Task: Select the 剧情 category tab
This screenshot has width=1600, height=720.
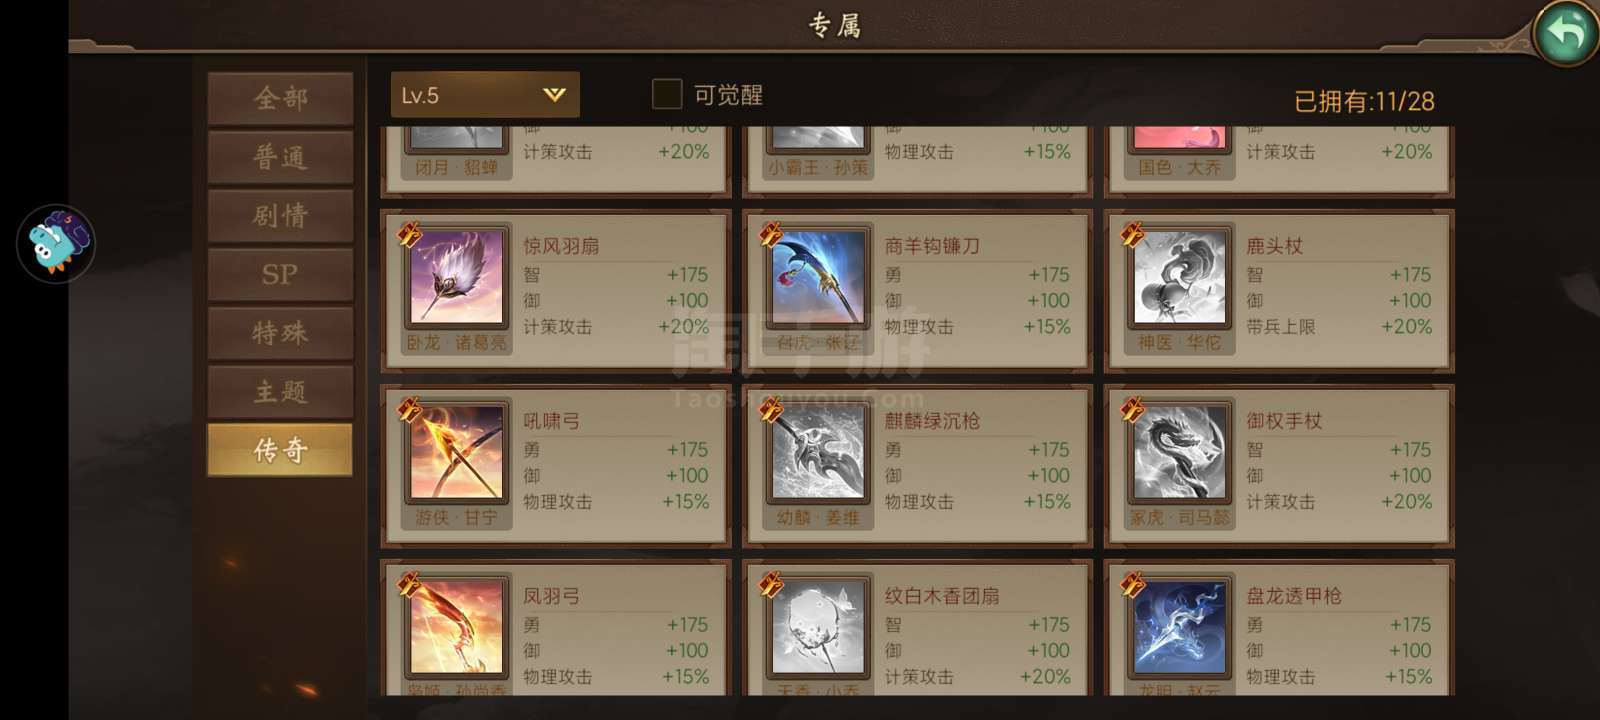Action: pyautogui.click(x=280, y=215)
